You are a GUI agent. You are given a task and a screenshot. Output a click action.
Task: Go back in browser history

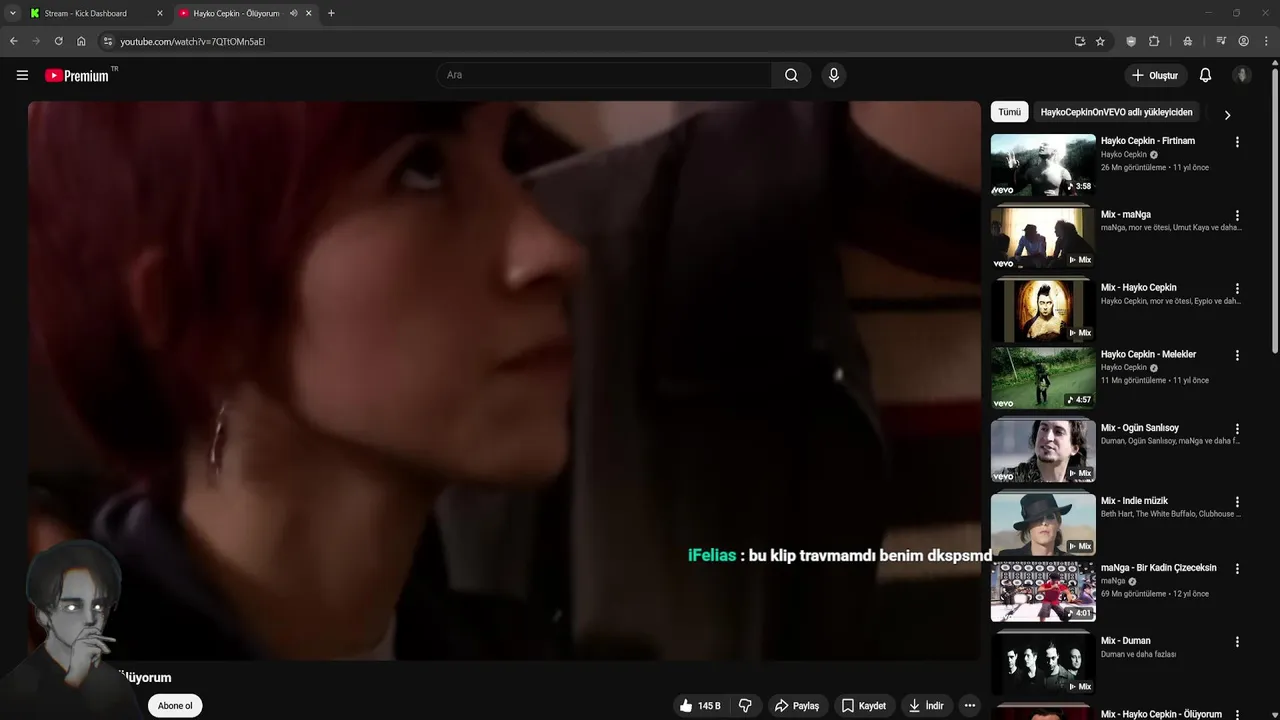pos(13,41)
